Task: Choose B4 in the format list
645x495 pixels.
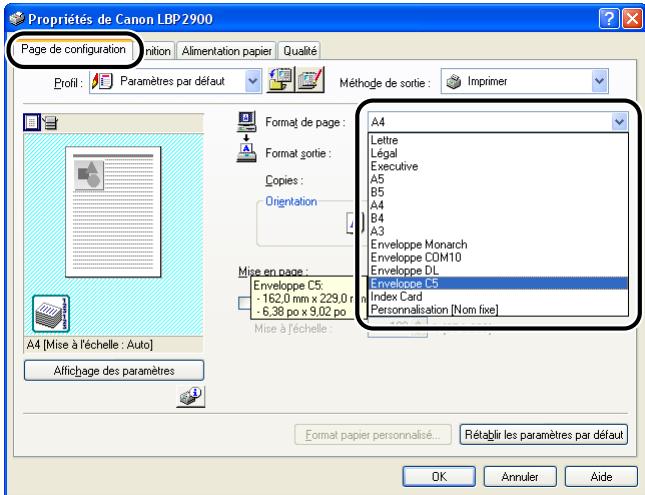Action: point(498,218)
